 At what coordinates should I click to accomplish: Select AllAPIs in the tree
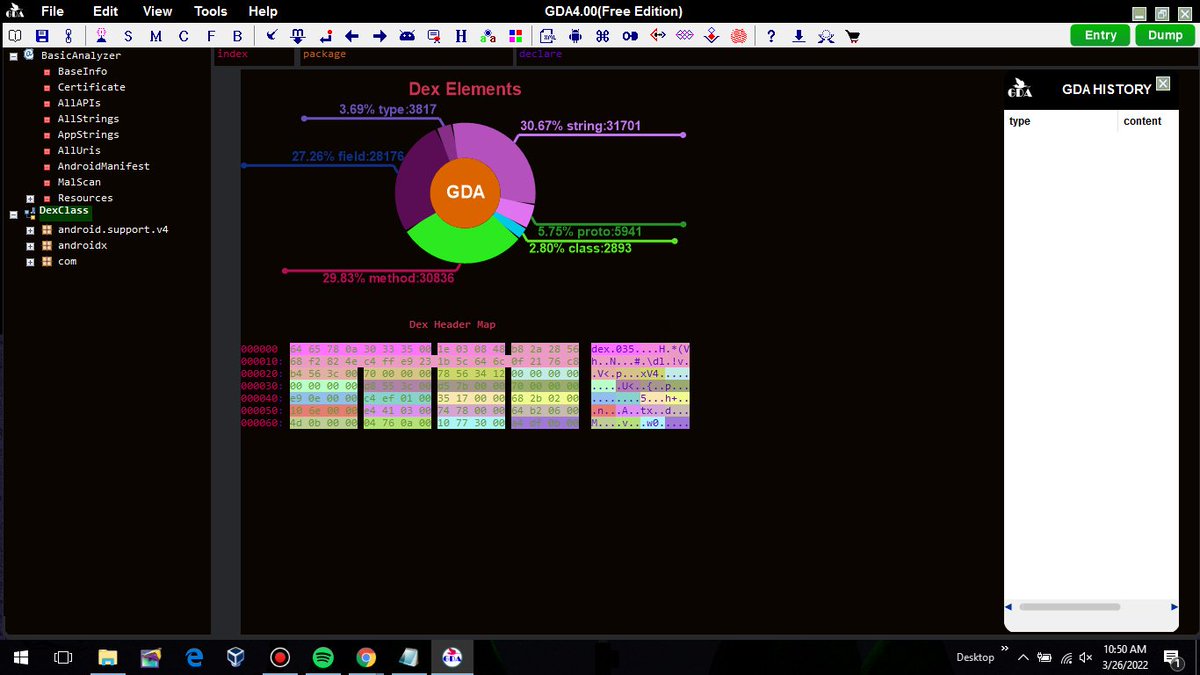pos(79,103)
